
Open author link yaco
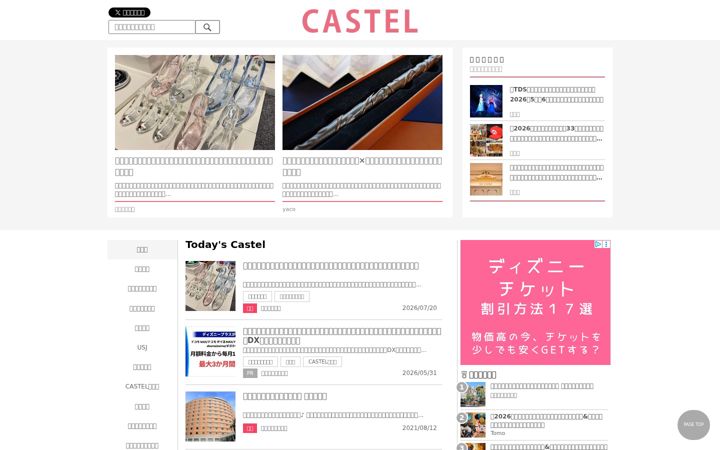click(x=289, y=209)
